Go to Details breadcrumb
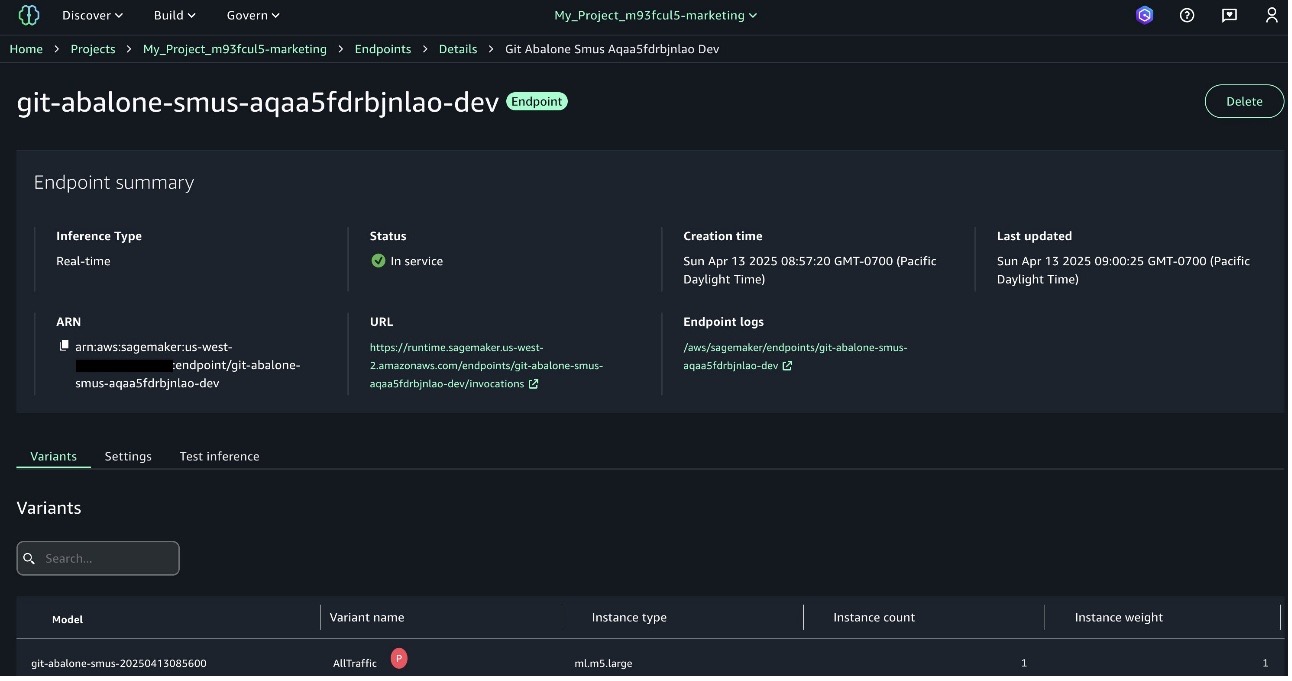This screenshot has width=1292, height=681. pyautogui.click(x=458, y=49)
